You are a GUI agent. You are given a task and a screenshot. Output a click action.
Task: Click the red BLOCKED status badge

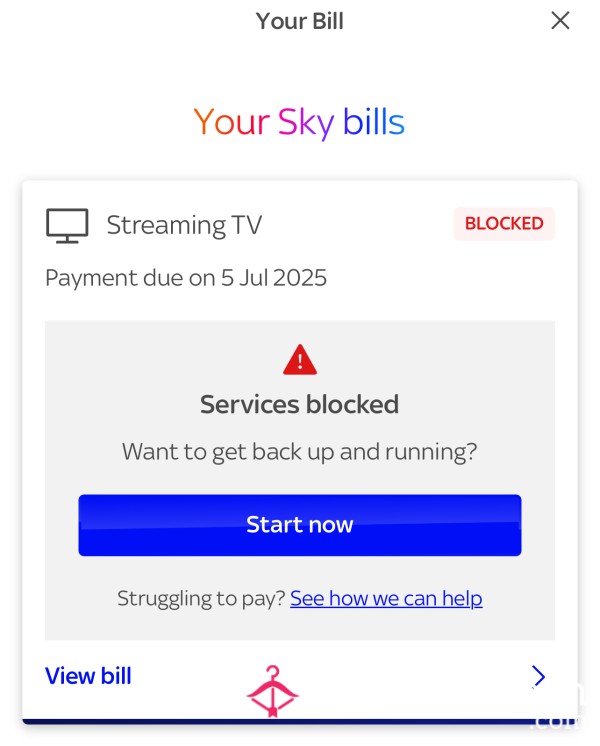click(x=504, y=224)
